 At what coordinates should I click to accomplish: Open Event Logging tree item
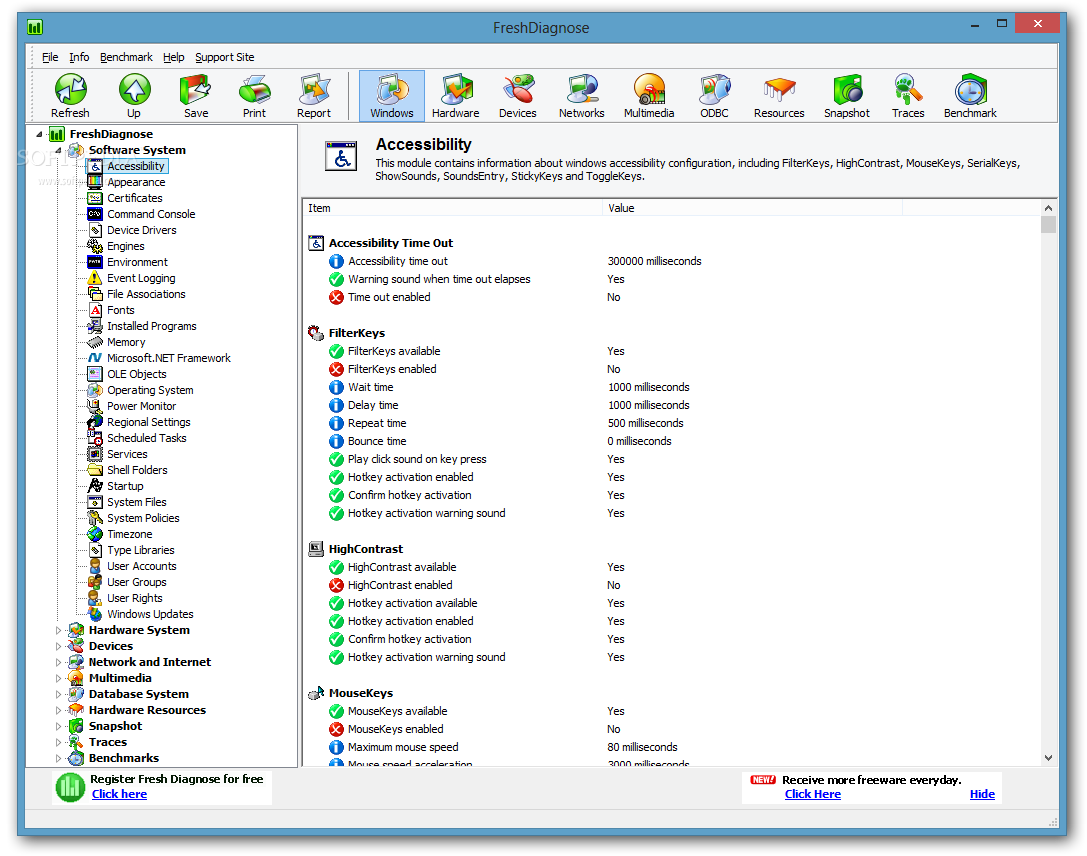point(141,278)
